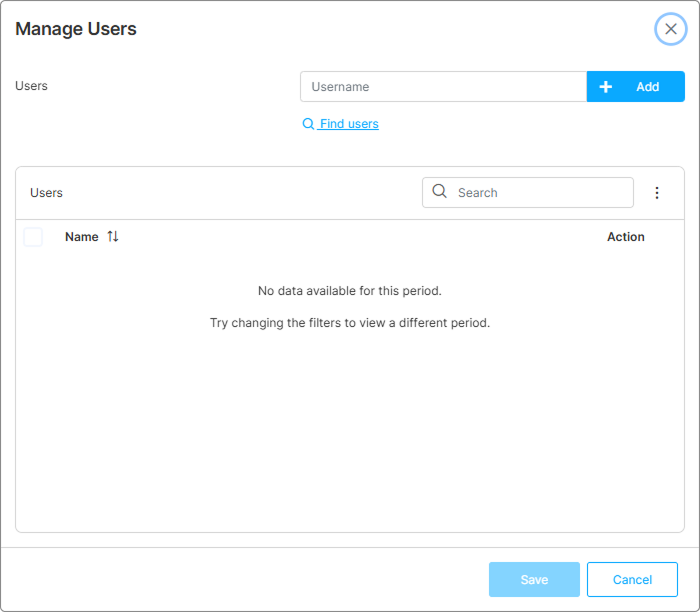This screenshot has height=612, width=700.
Task: Click the magnifier icon in the Search box
Action: click(440, 191)
